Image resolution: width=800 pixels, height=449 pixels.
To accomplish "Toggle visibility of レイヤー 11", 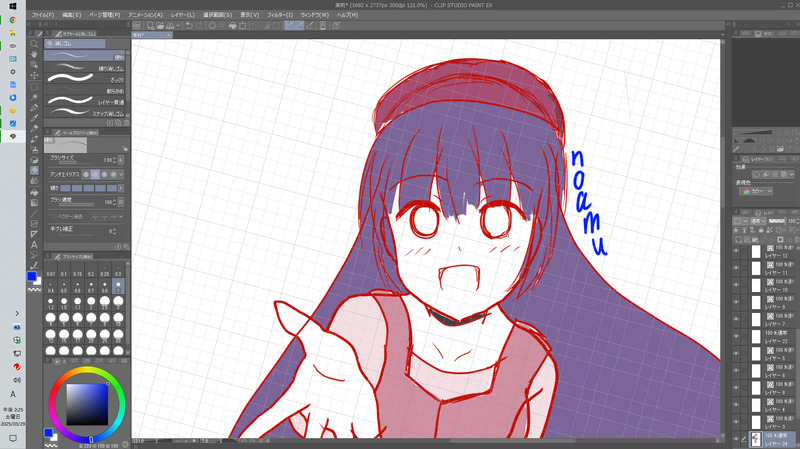I will point(736,268).
